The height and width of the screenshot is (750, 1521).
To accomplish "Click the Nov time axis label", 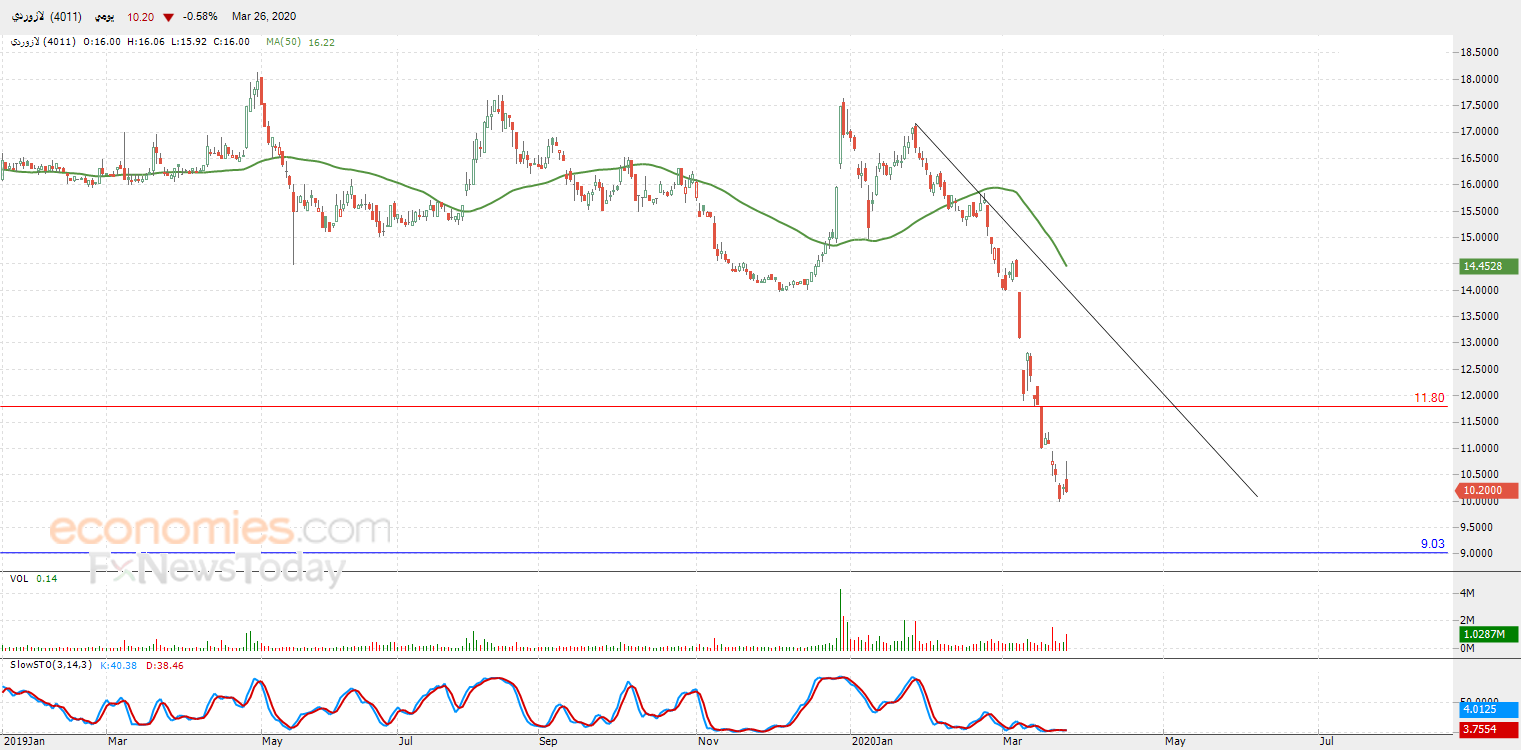I will [x=708, y=741].
